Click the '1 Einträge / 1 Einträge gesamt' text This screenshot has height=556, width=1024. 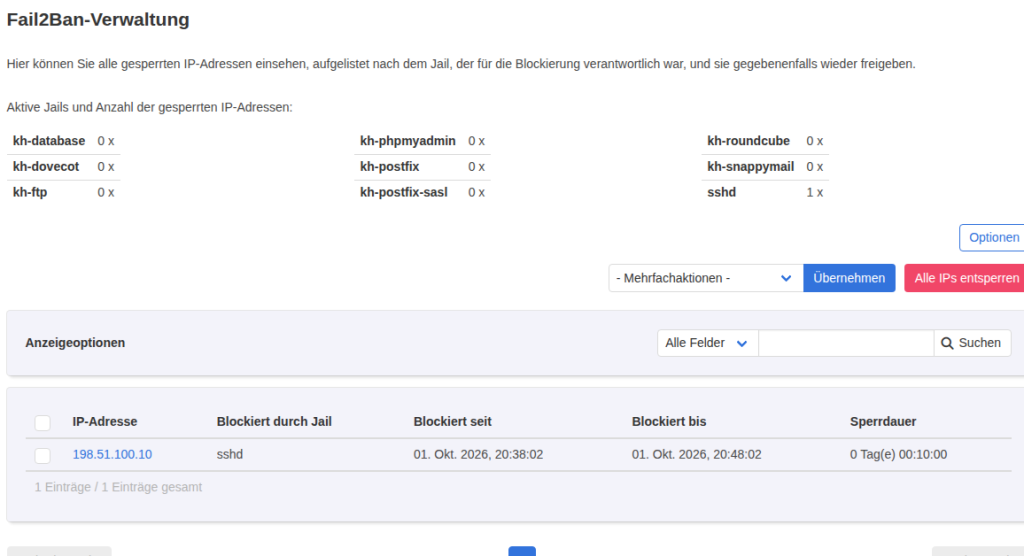pyautogui.click(x=118, y=487)
